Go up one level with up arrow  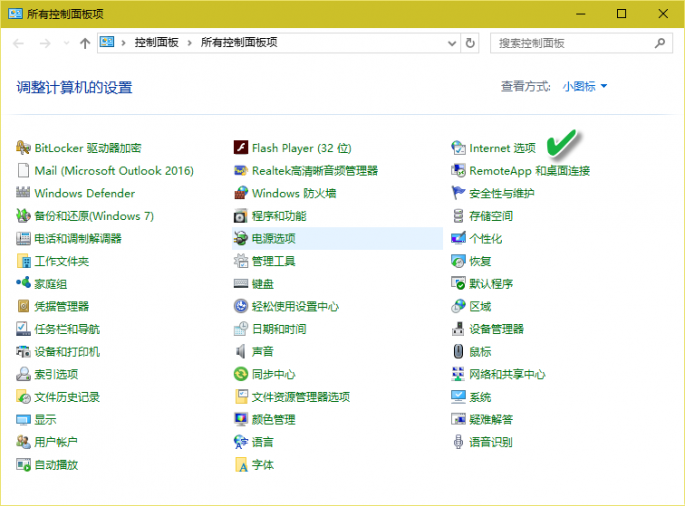click(85, 43)
